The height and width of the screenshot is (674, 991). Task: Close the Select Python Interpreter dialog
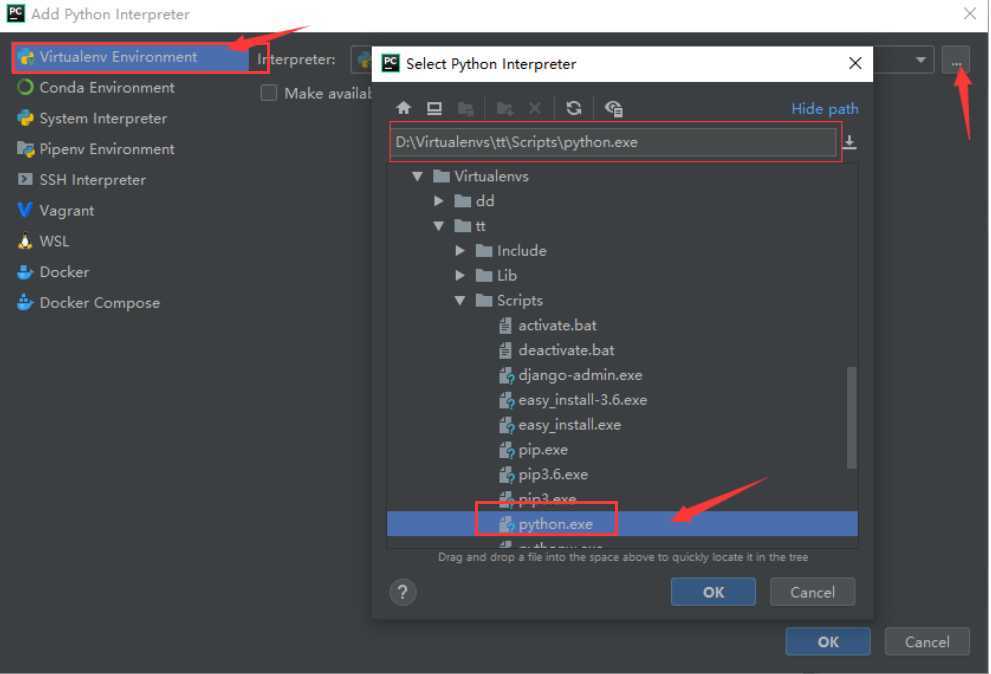point(854,63)
